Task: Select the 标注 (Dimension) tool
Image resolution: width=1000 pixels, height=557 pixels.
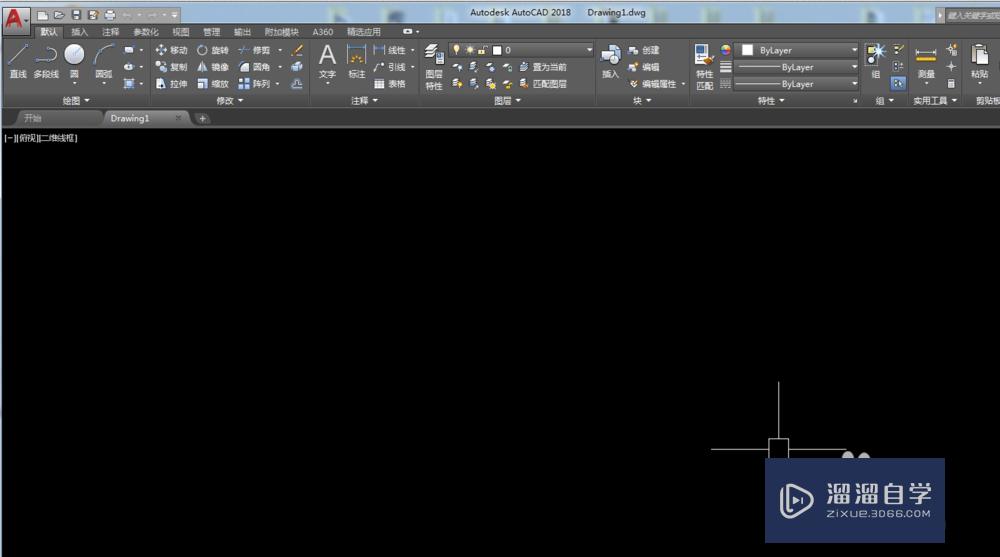Action: click(x=357, y=63)
